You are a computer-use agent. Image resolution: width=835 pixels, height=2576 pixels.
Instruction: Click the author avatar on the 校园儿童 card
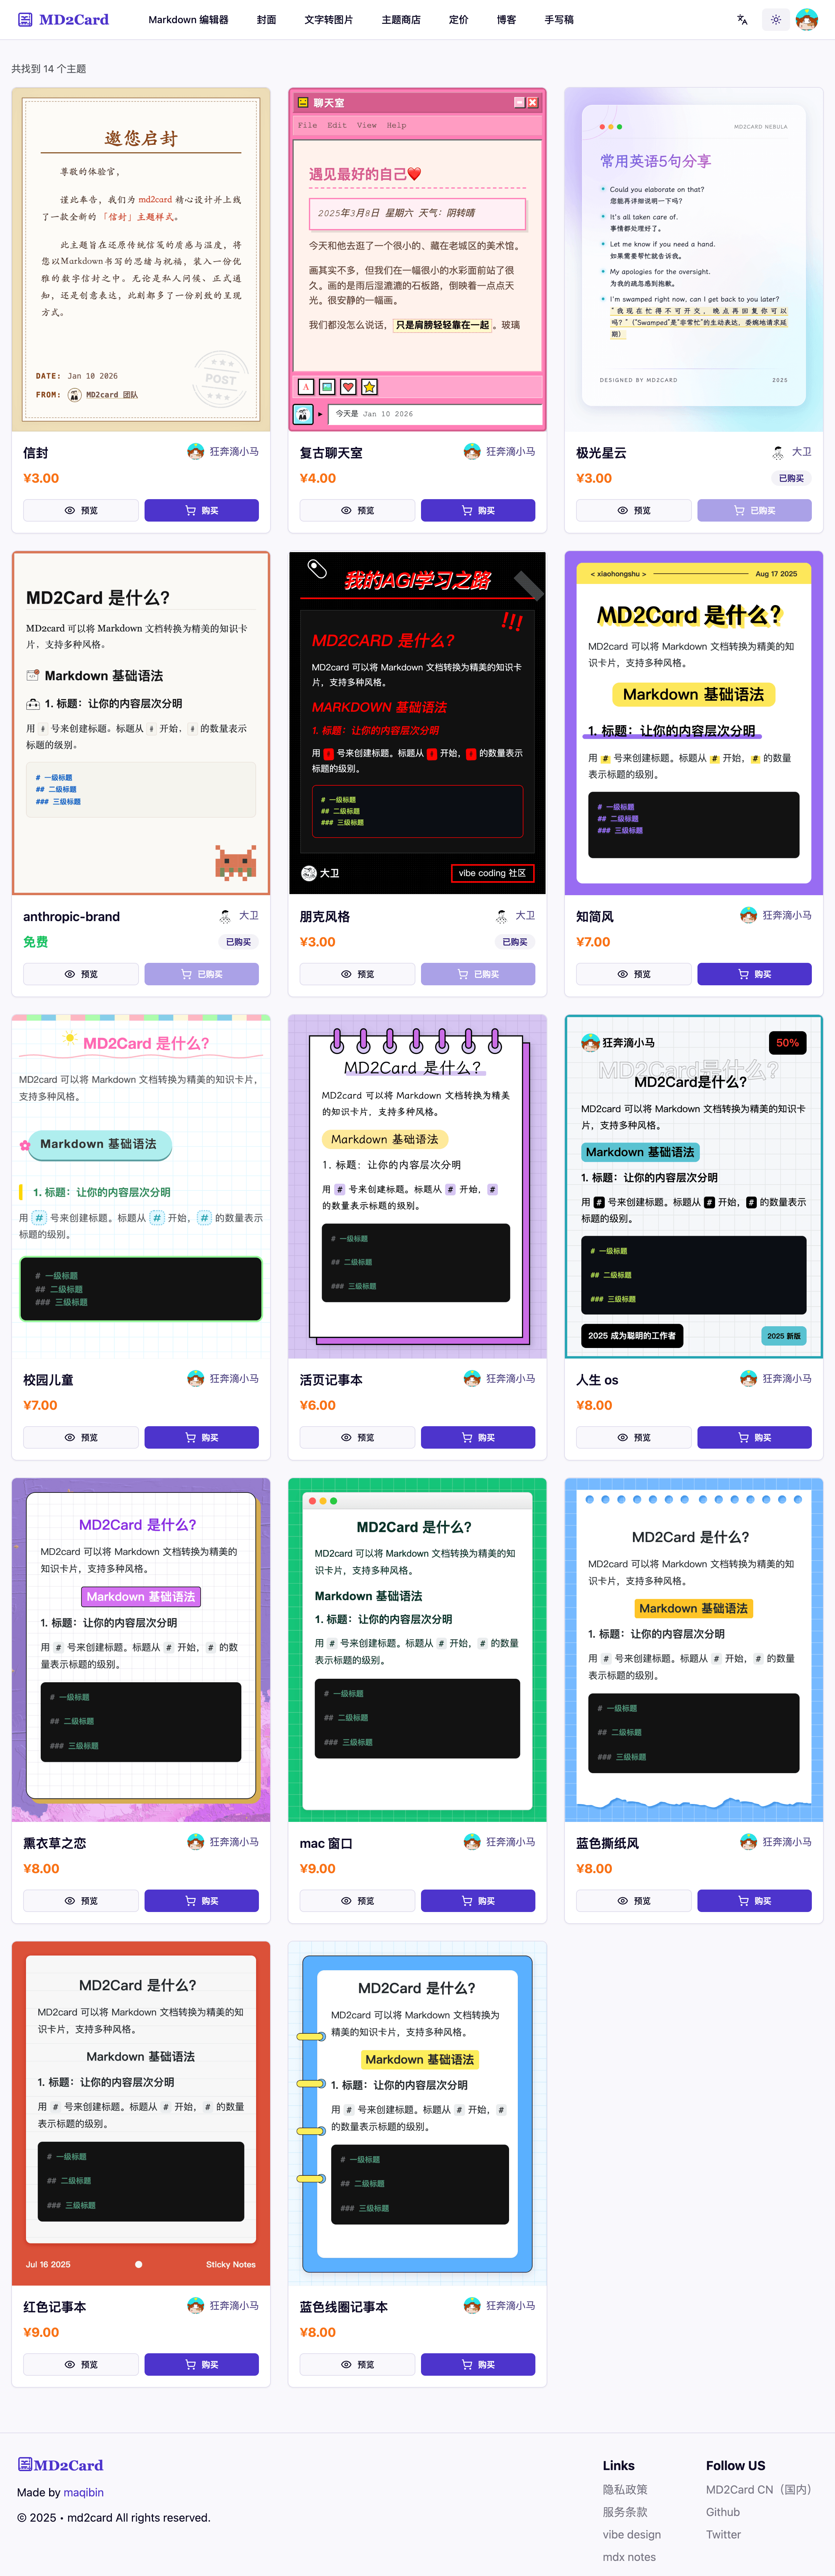point(196,1378)
